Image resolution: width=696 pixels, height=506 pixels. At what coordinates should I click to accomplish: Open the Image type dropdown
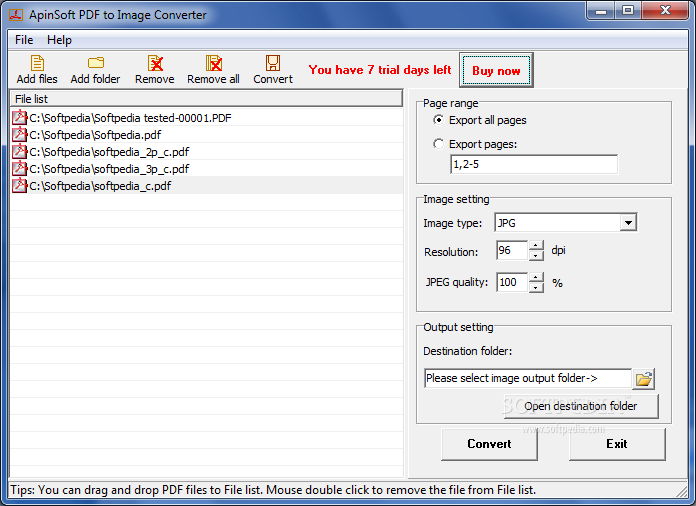click(x=628, y=223)
